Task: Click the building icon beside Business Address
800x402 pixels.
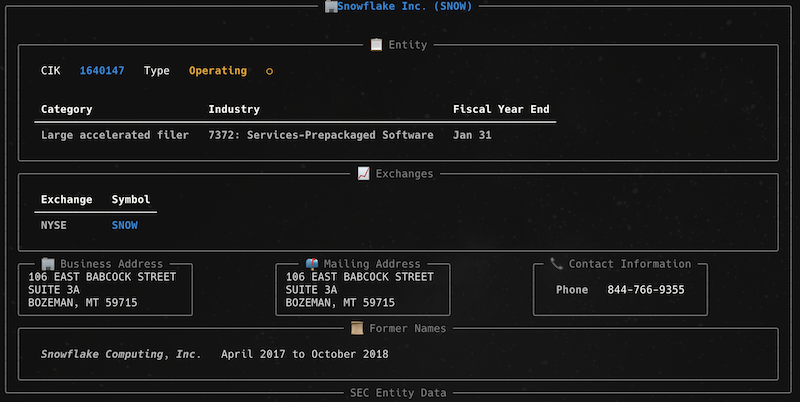Action: click(x=48, y=264)
